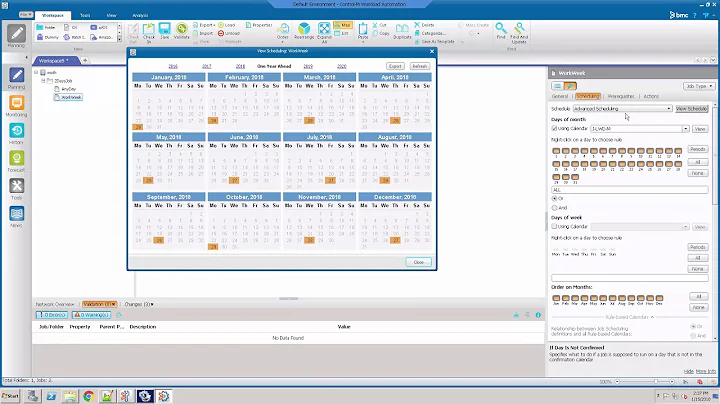The width and height of the screenshot is (720, 404).
Task: Select the Or radio for Rule-based Calendars relationship
Action: point(693,326)
